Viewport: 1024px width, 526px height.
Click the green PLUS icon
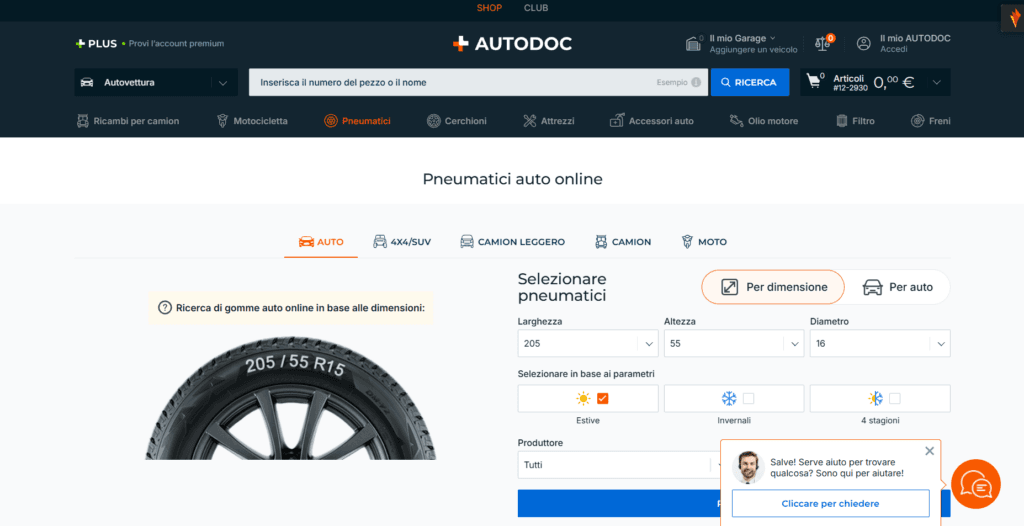click(80, 44)
